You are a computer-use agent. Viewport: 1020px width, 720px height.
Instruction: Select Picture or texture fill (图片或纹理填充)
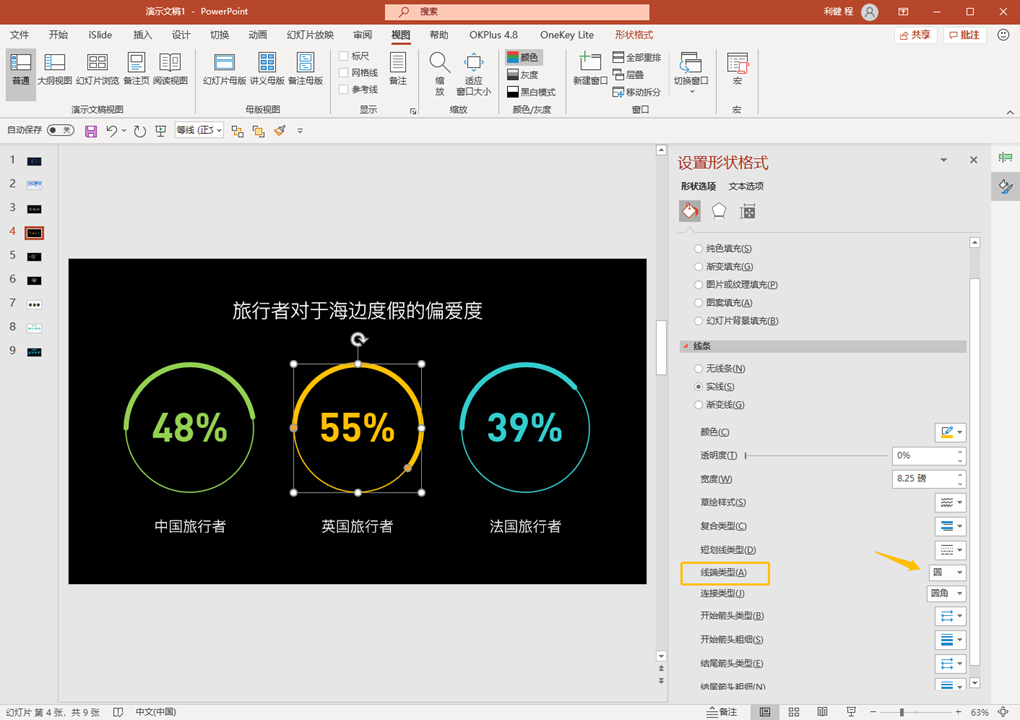tap(698, 284)
